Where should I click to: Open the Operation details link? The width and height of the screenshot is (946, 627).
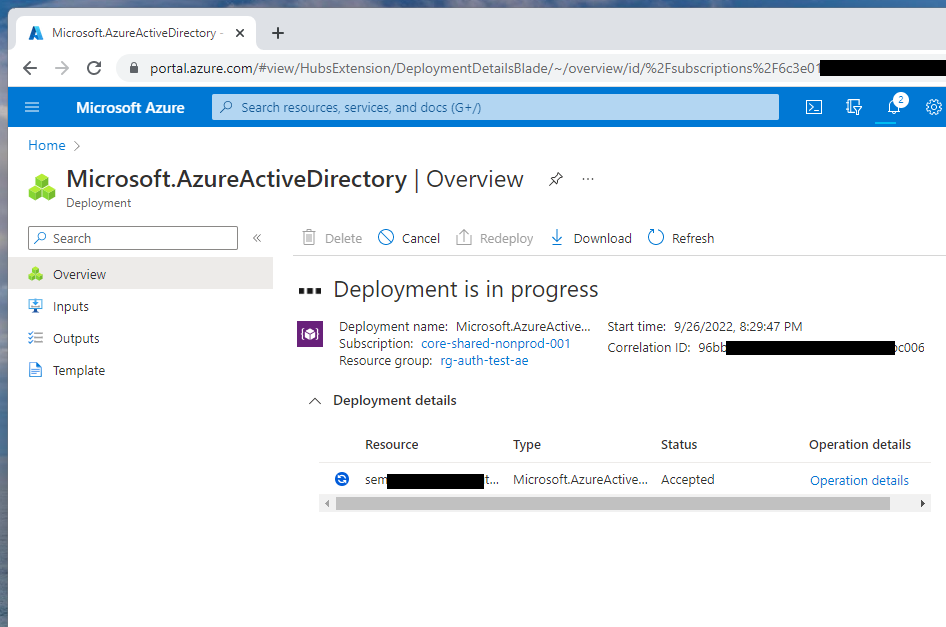859,480
